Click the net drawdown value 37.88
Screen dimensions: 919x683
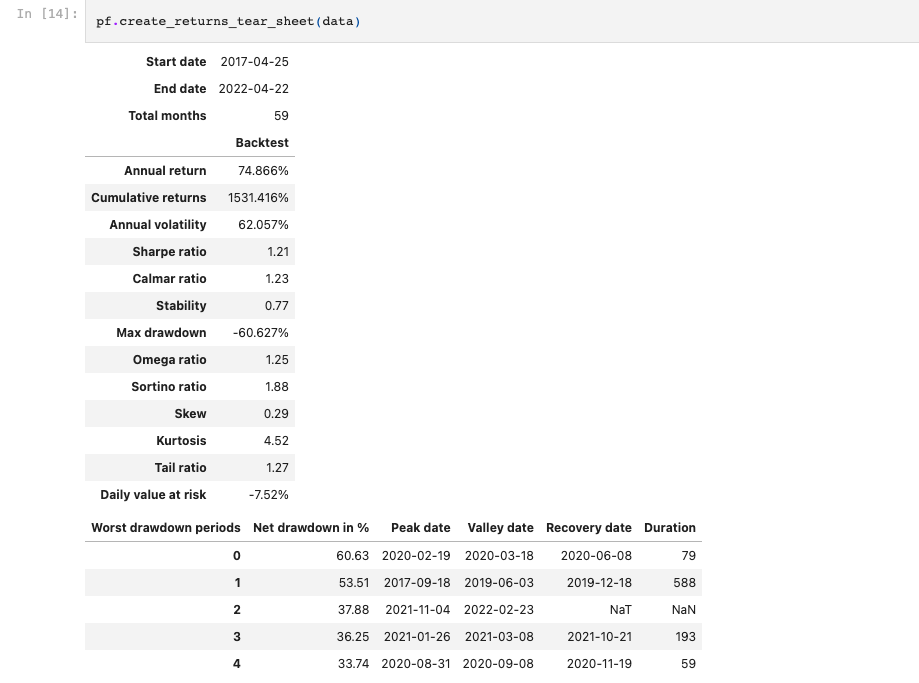pyautogui.click(x=353, y=609)
